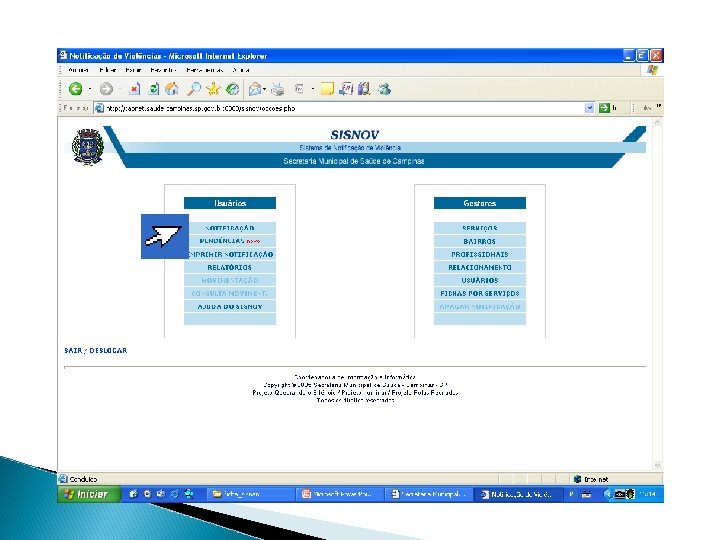The image size is (720, 540).
Task: Open the Search magnifier icon
Action: [194, 89]
